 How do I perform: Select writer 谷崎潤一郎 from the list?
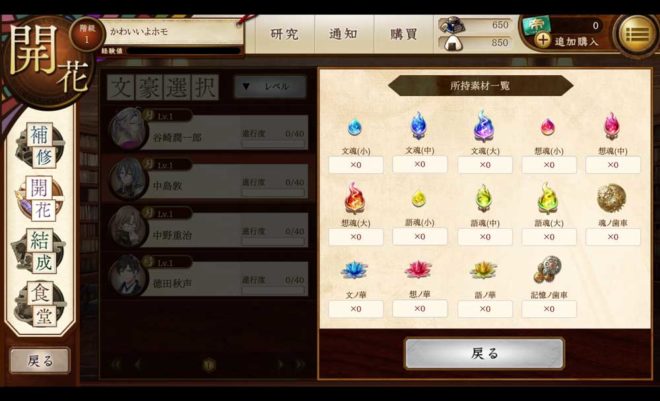(208, 130)
